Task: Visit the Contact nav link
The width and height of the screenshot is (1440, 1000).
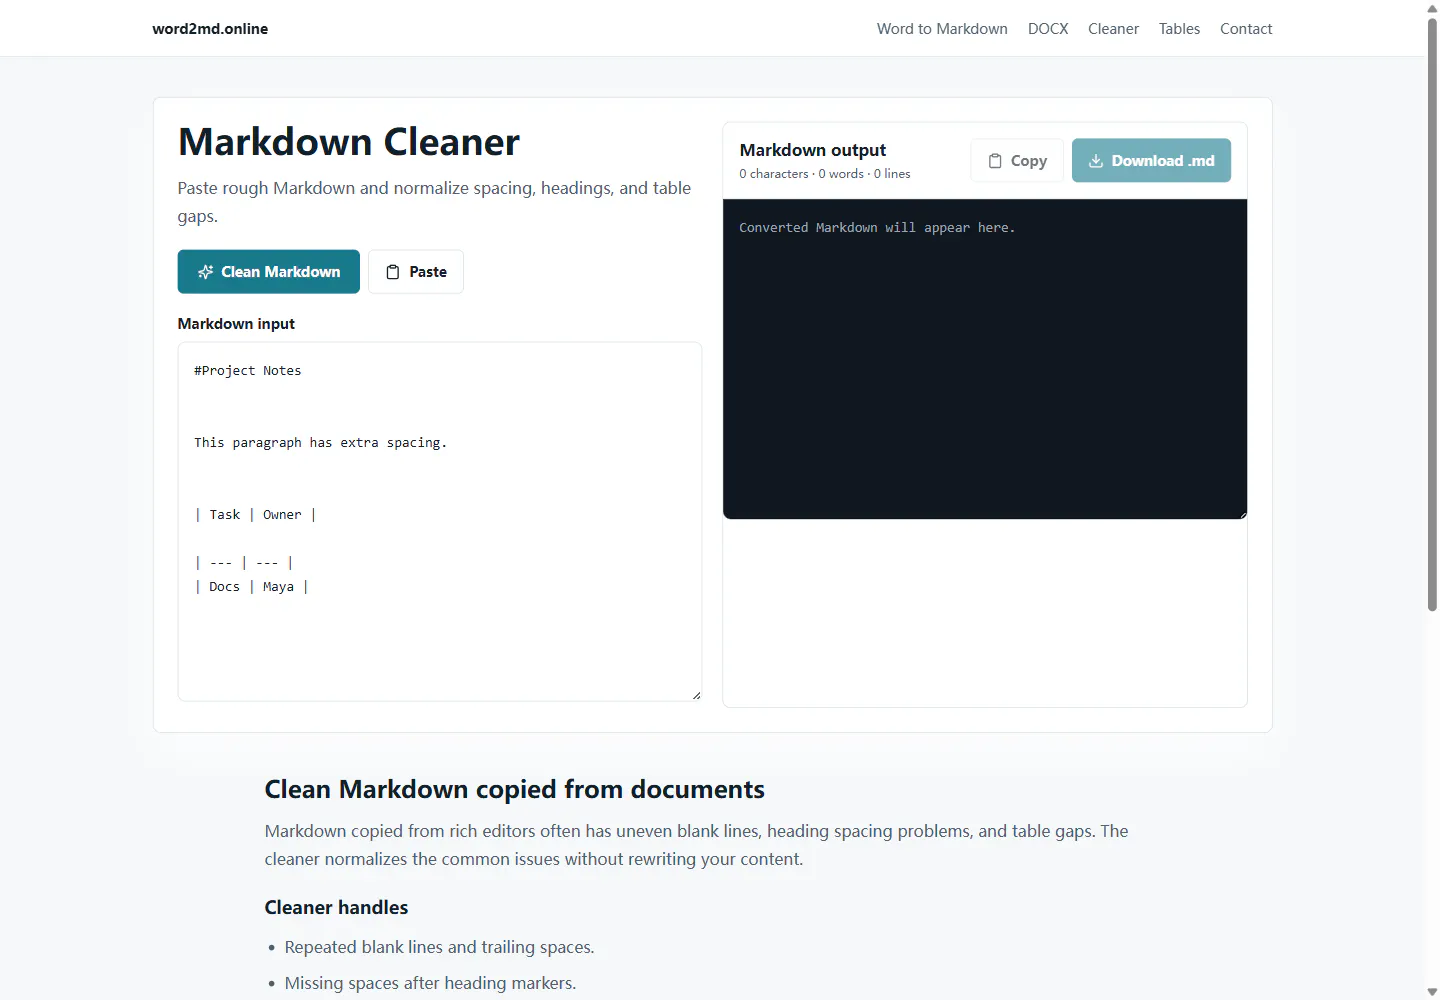Action: [x=1246, y=29]
